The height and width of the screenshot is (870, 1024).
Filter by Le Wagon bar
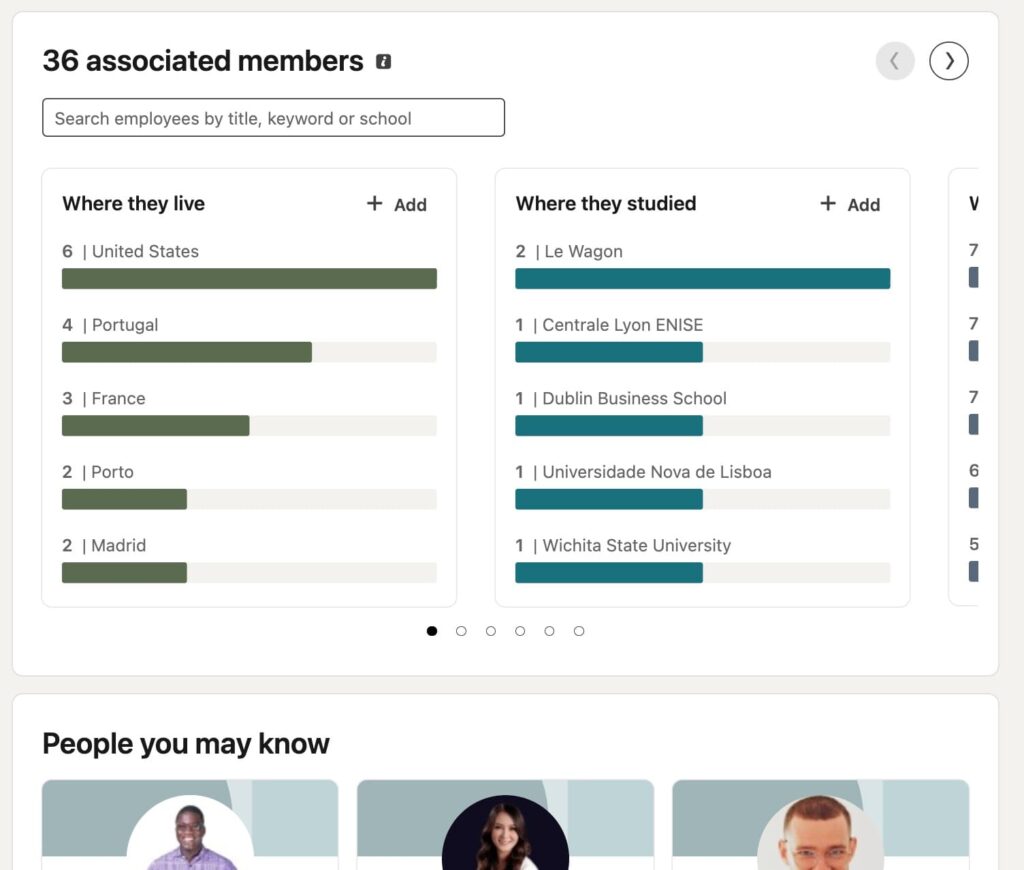click(x=703, y=278)
